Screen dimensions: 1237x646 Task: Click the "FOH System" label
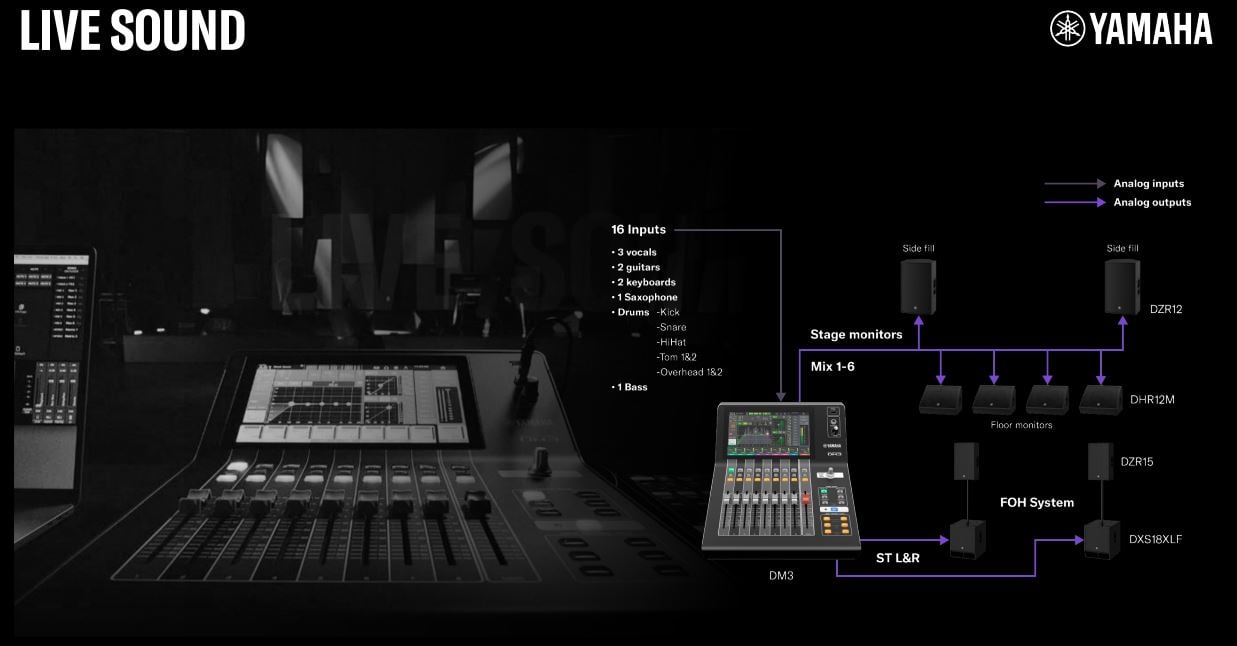coord(1037,502)
